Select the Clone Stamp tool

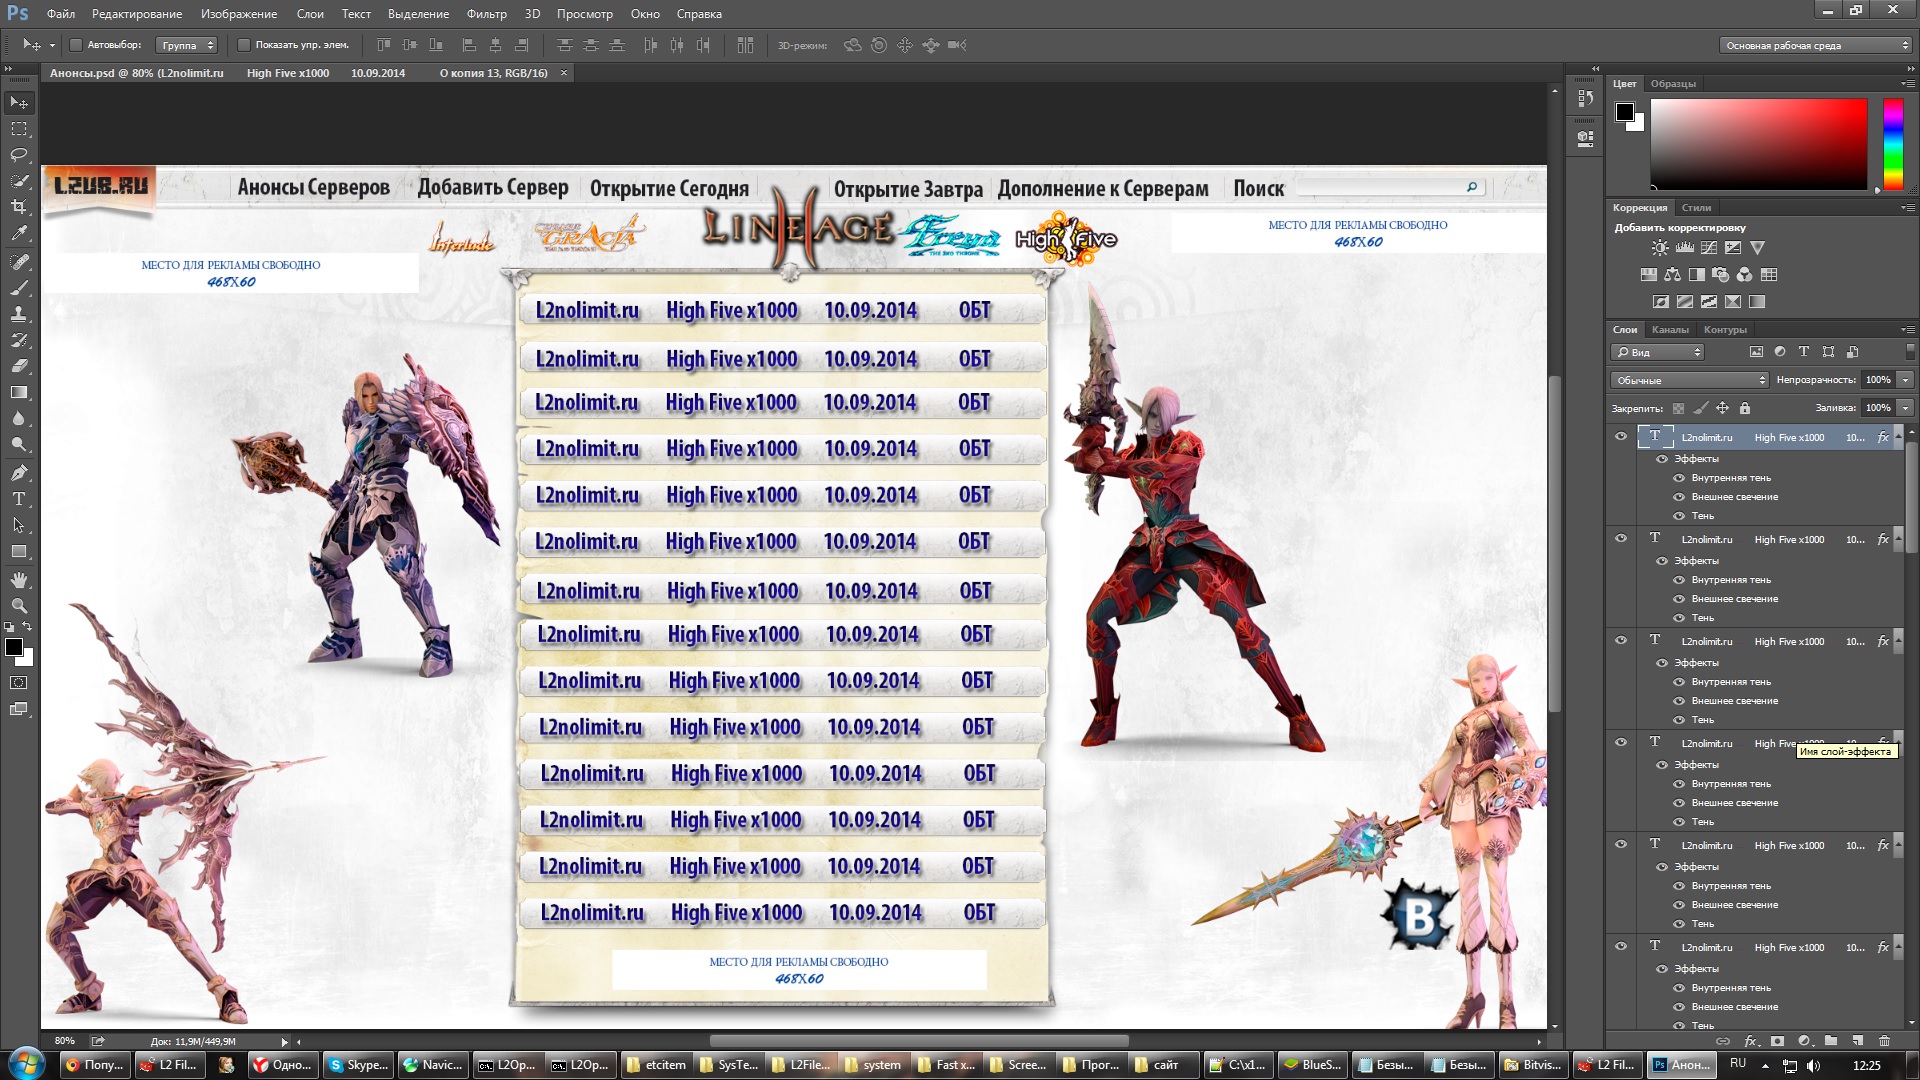tap(19, 314)
